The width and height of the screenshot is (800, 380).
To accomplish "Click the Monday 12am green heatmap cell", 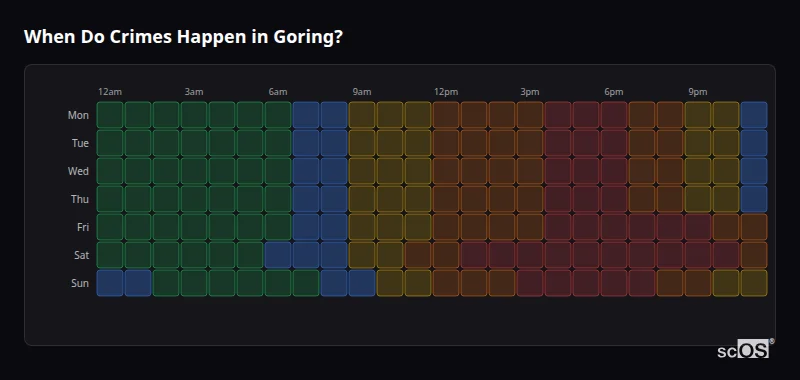I will pos(110,115).
